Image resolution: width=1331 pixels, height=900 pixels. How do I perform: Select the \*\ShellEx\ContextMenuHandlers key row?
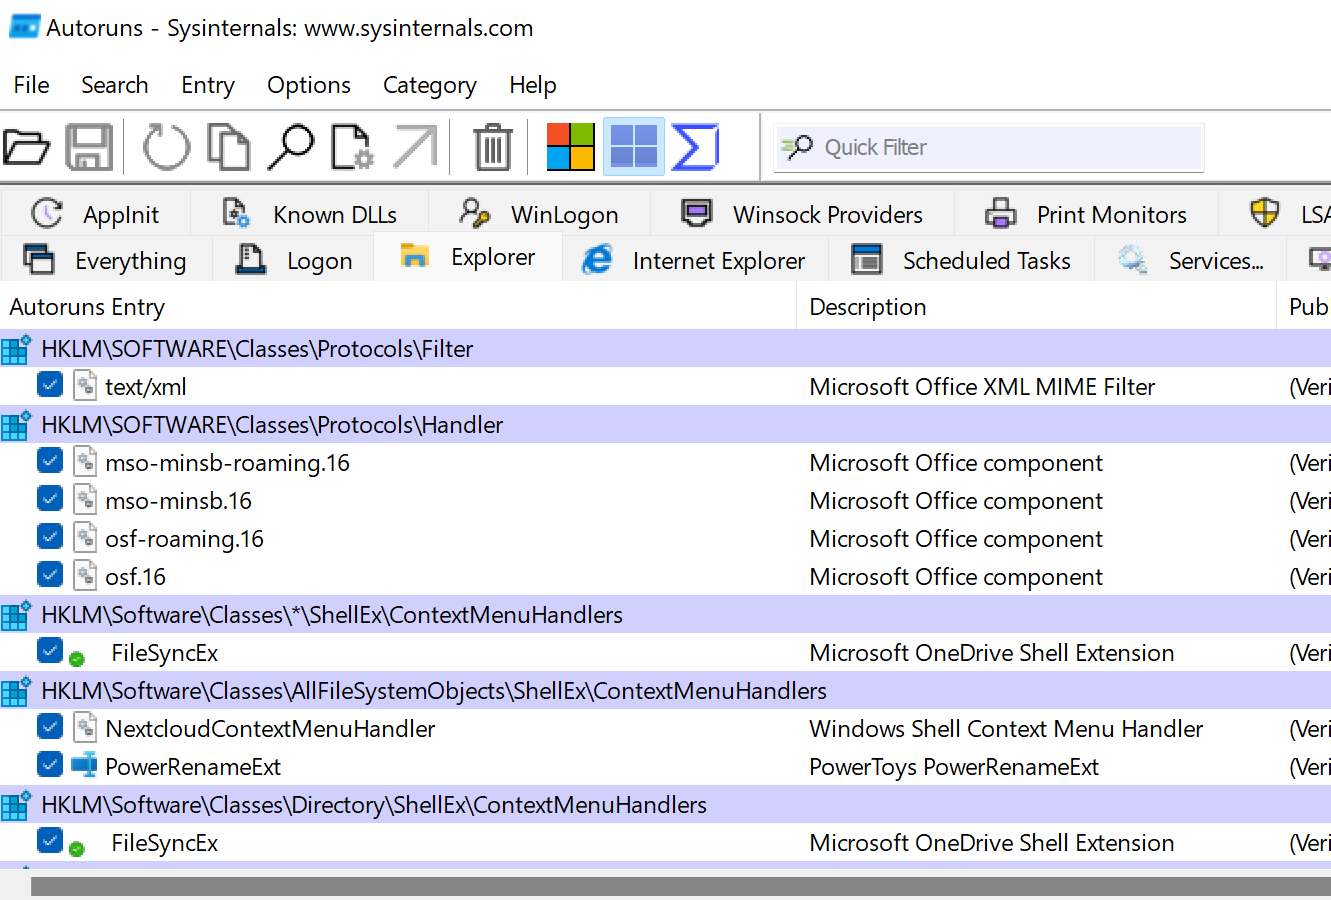click(x=665, y=615)
